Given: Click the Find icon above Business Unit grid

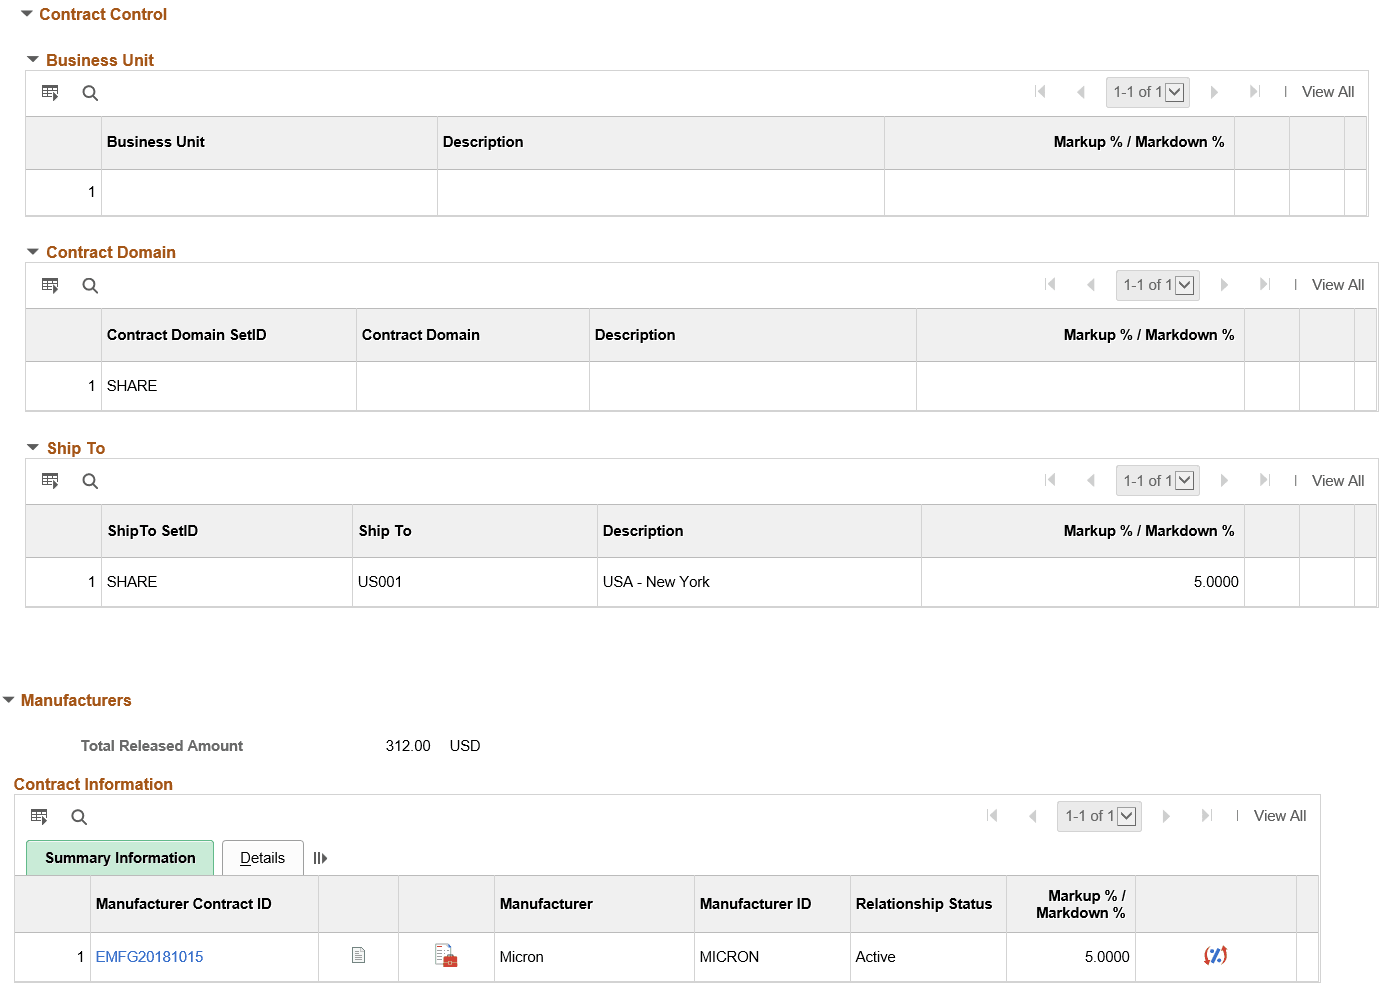Looking at the screenshot, I should 90,92.
